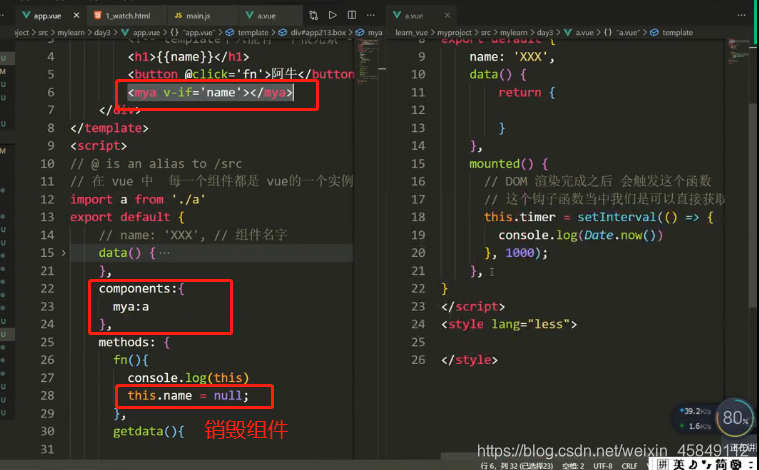Click 'export default {' line in app.vue
Image resolution: width=759 pixels, height=470 pixels.
click(127, 217)
